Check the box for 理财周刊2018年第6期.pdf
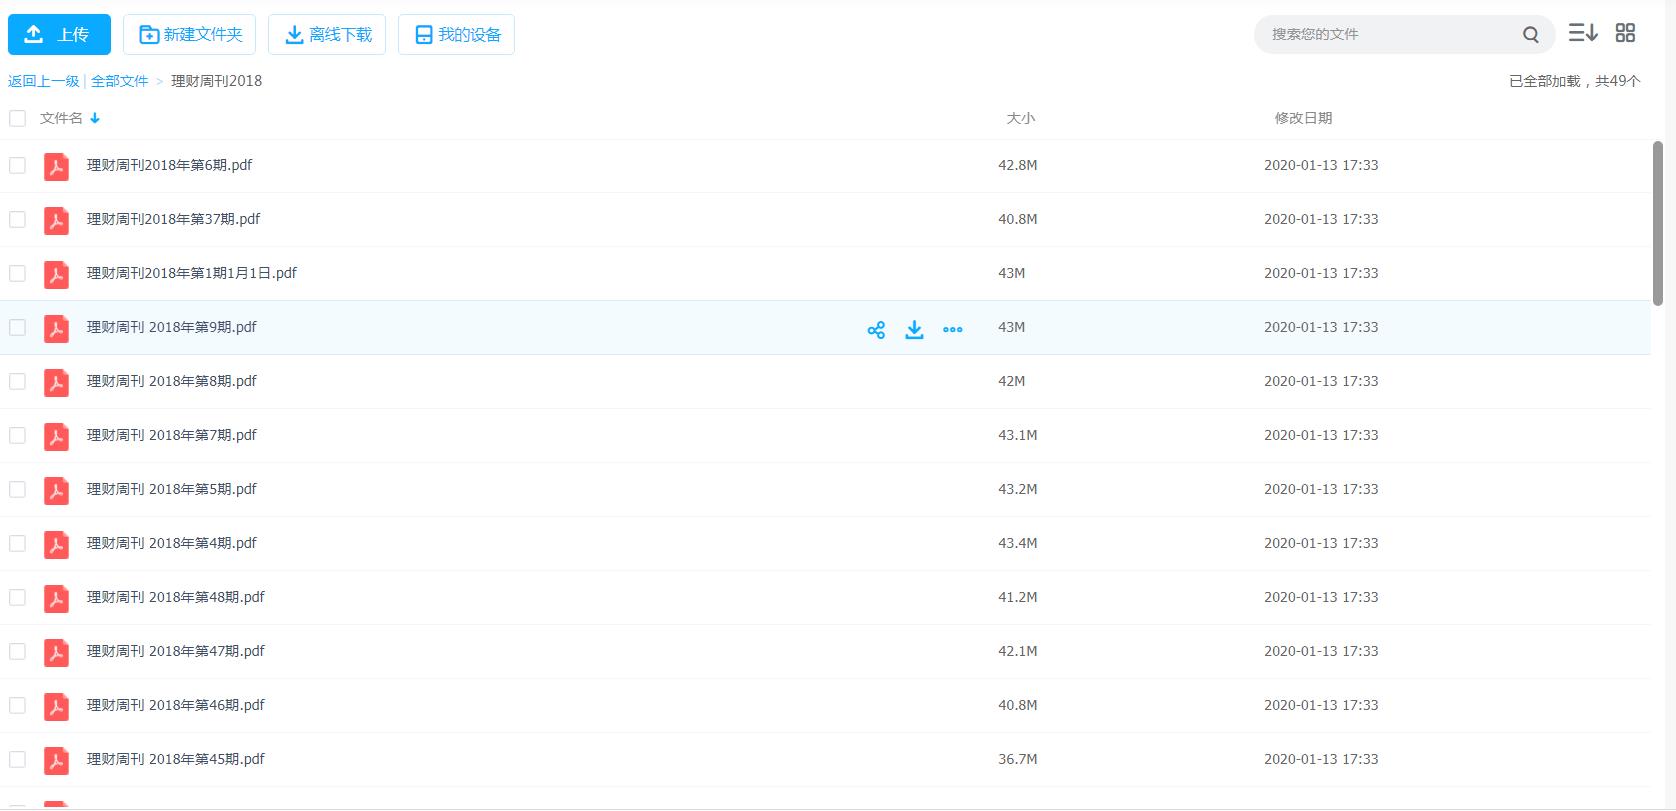Image resolution: width=1676 pixels, height=811 pixels. point(17,165)
